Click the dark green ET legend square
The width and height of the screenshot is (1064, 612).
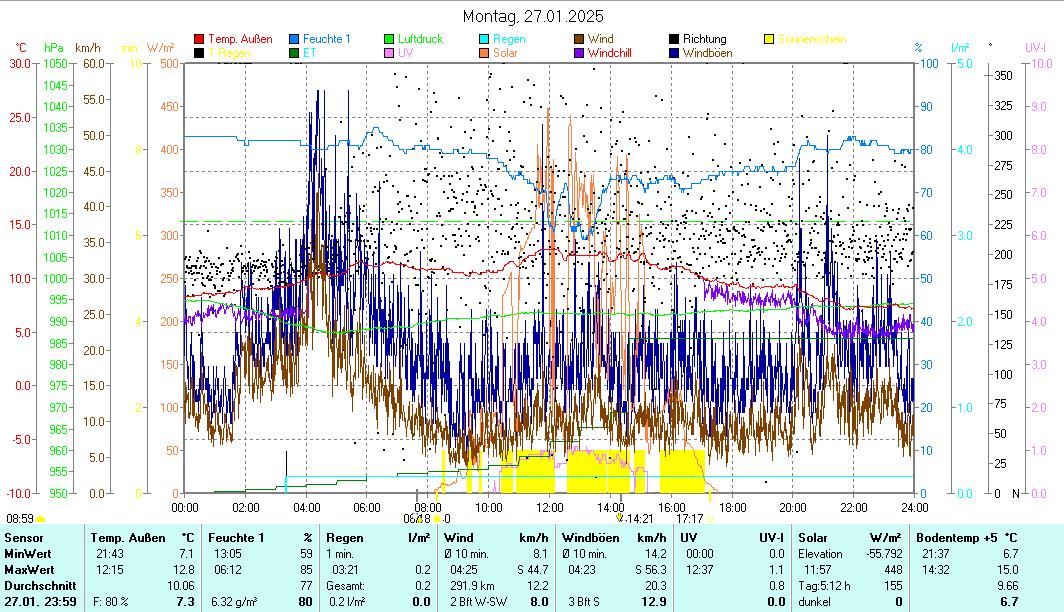[x=294, y=53]
